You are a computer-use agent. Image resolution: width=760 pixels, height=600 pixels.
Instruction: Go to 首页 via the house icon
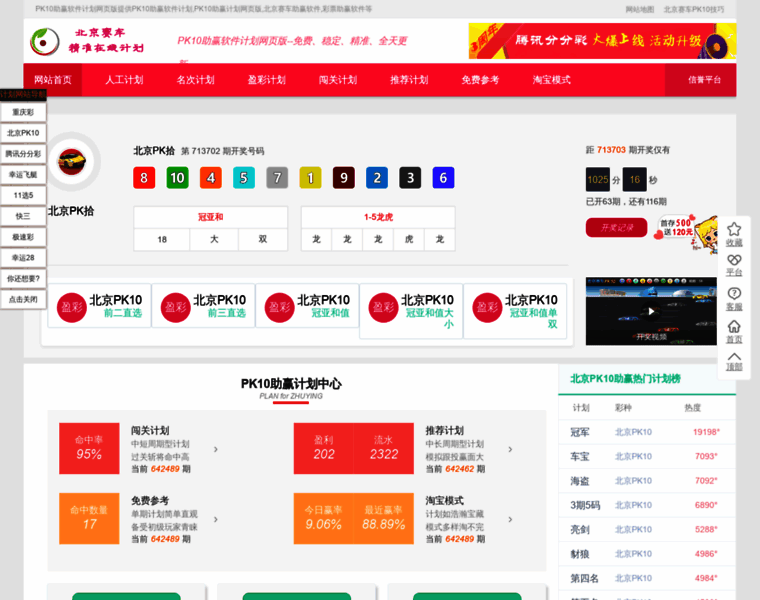click(734, 327)
